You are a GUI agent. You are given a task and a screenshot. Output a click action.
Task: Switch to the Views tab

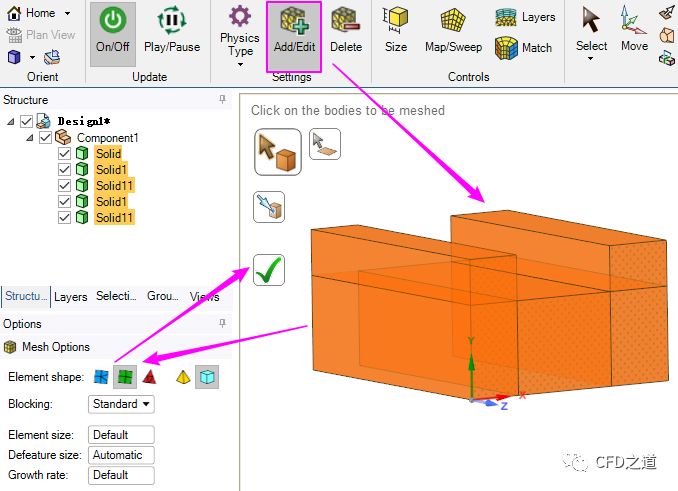point(205,297)
